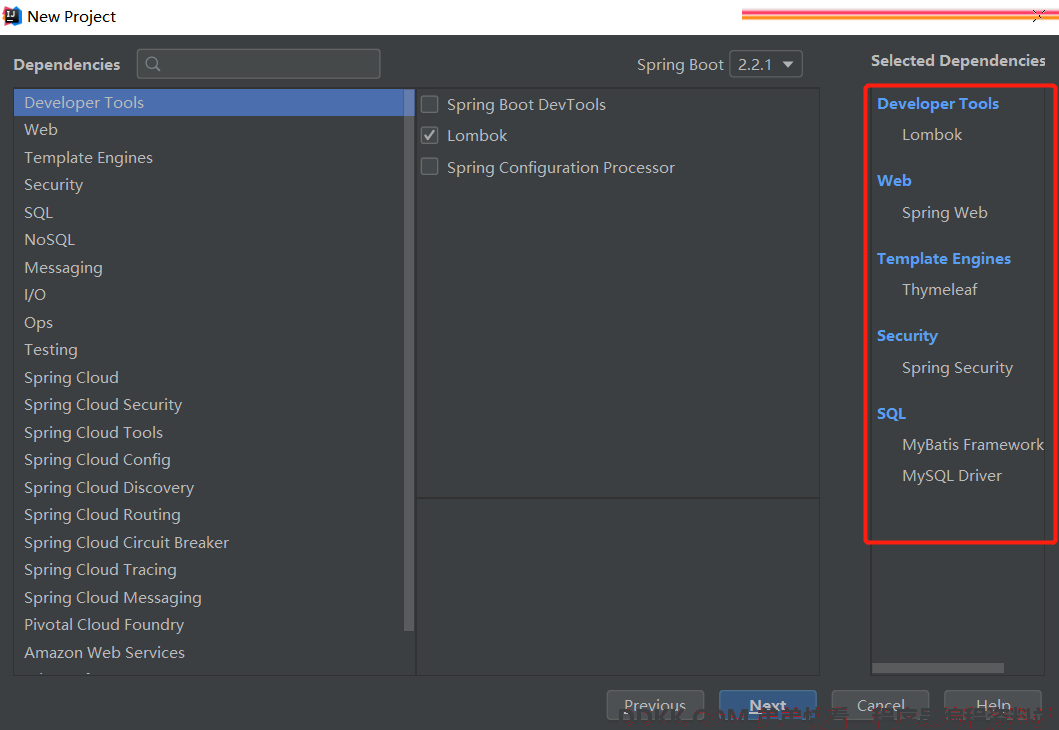Screen dimensions: 1059x730
Task: Click MyBatis Framework in Selected Dependencies
Action: 973,445
